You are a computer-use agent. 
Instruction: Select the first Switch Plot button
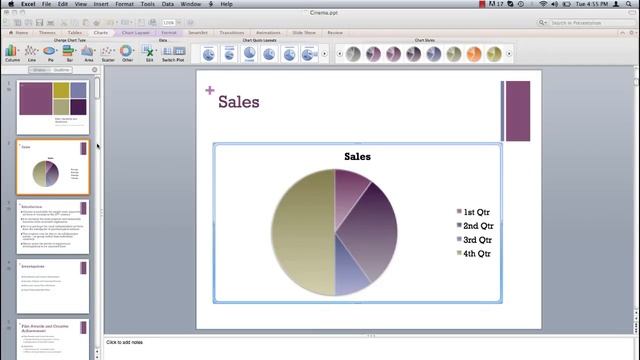tap(167, 51)
